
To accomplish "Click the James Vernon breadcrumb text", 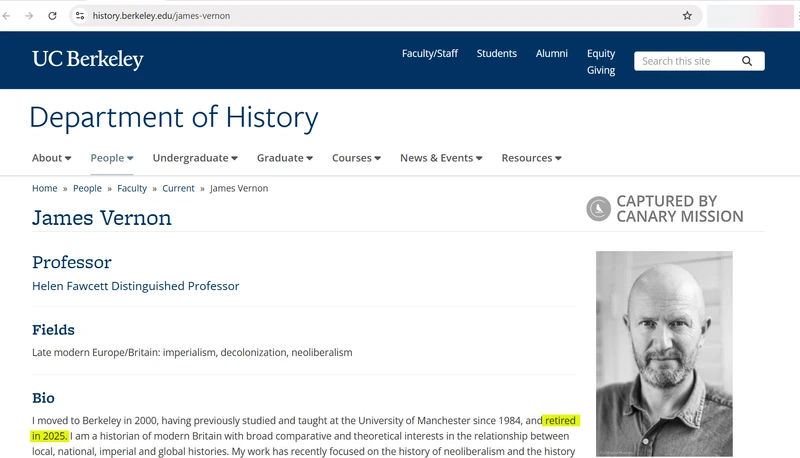I will click(x=239, y=188).
